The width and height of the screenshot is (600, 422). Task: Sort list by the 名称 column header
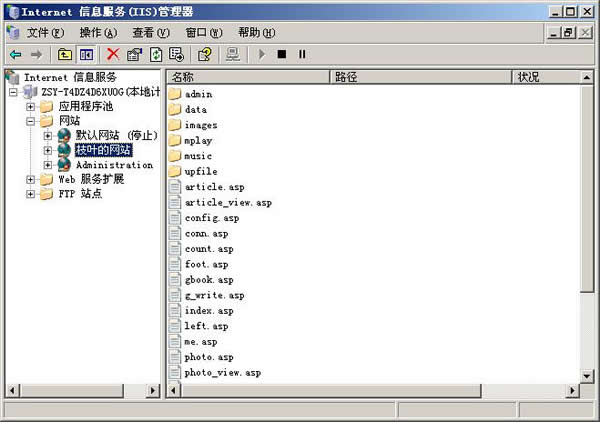(248, 77)
